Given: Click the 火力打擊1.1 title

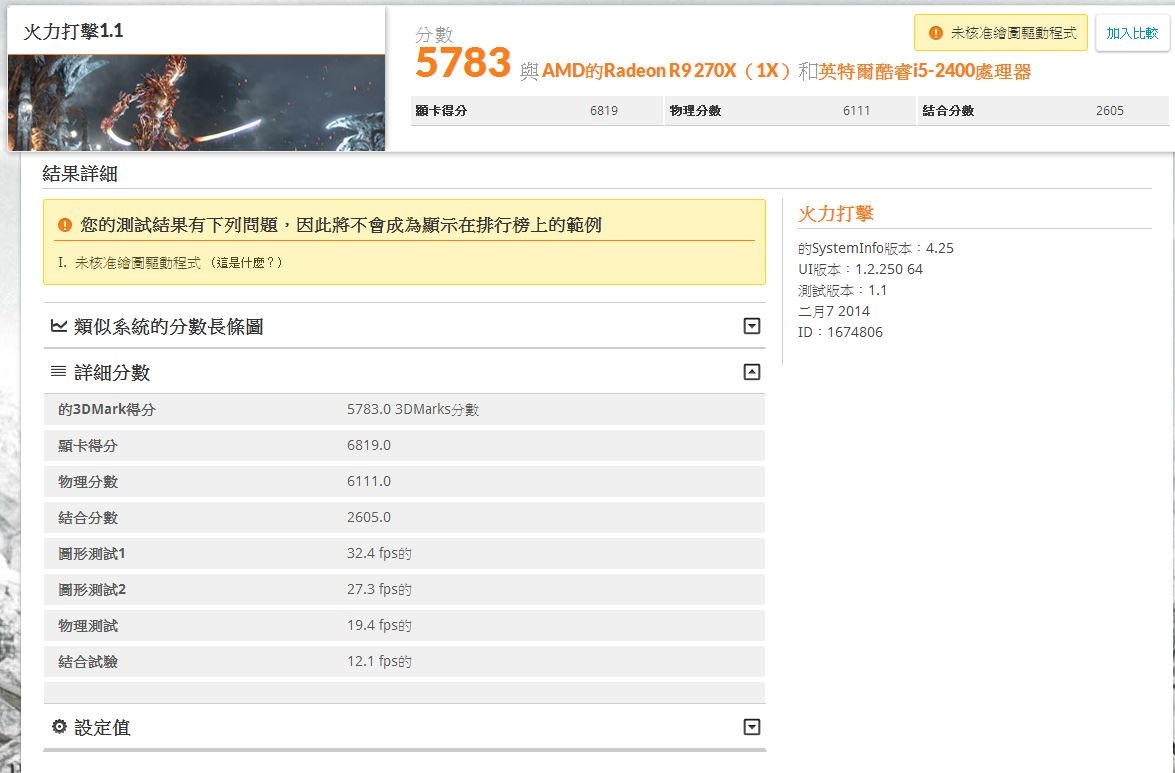Looking at the screenshot, I should coord(73,31).
